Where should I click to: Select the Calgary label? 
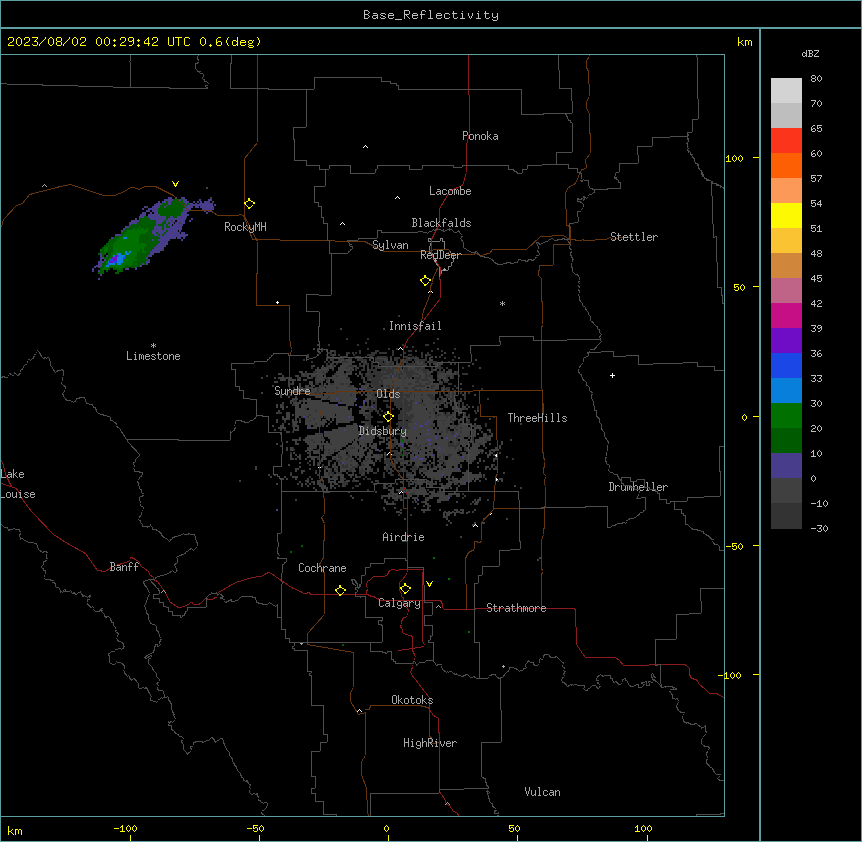click(x=399, y=603)
